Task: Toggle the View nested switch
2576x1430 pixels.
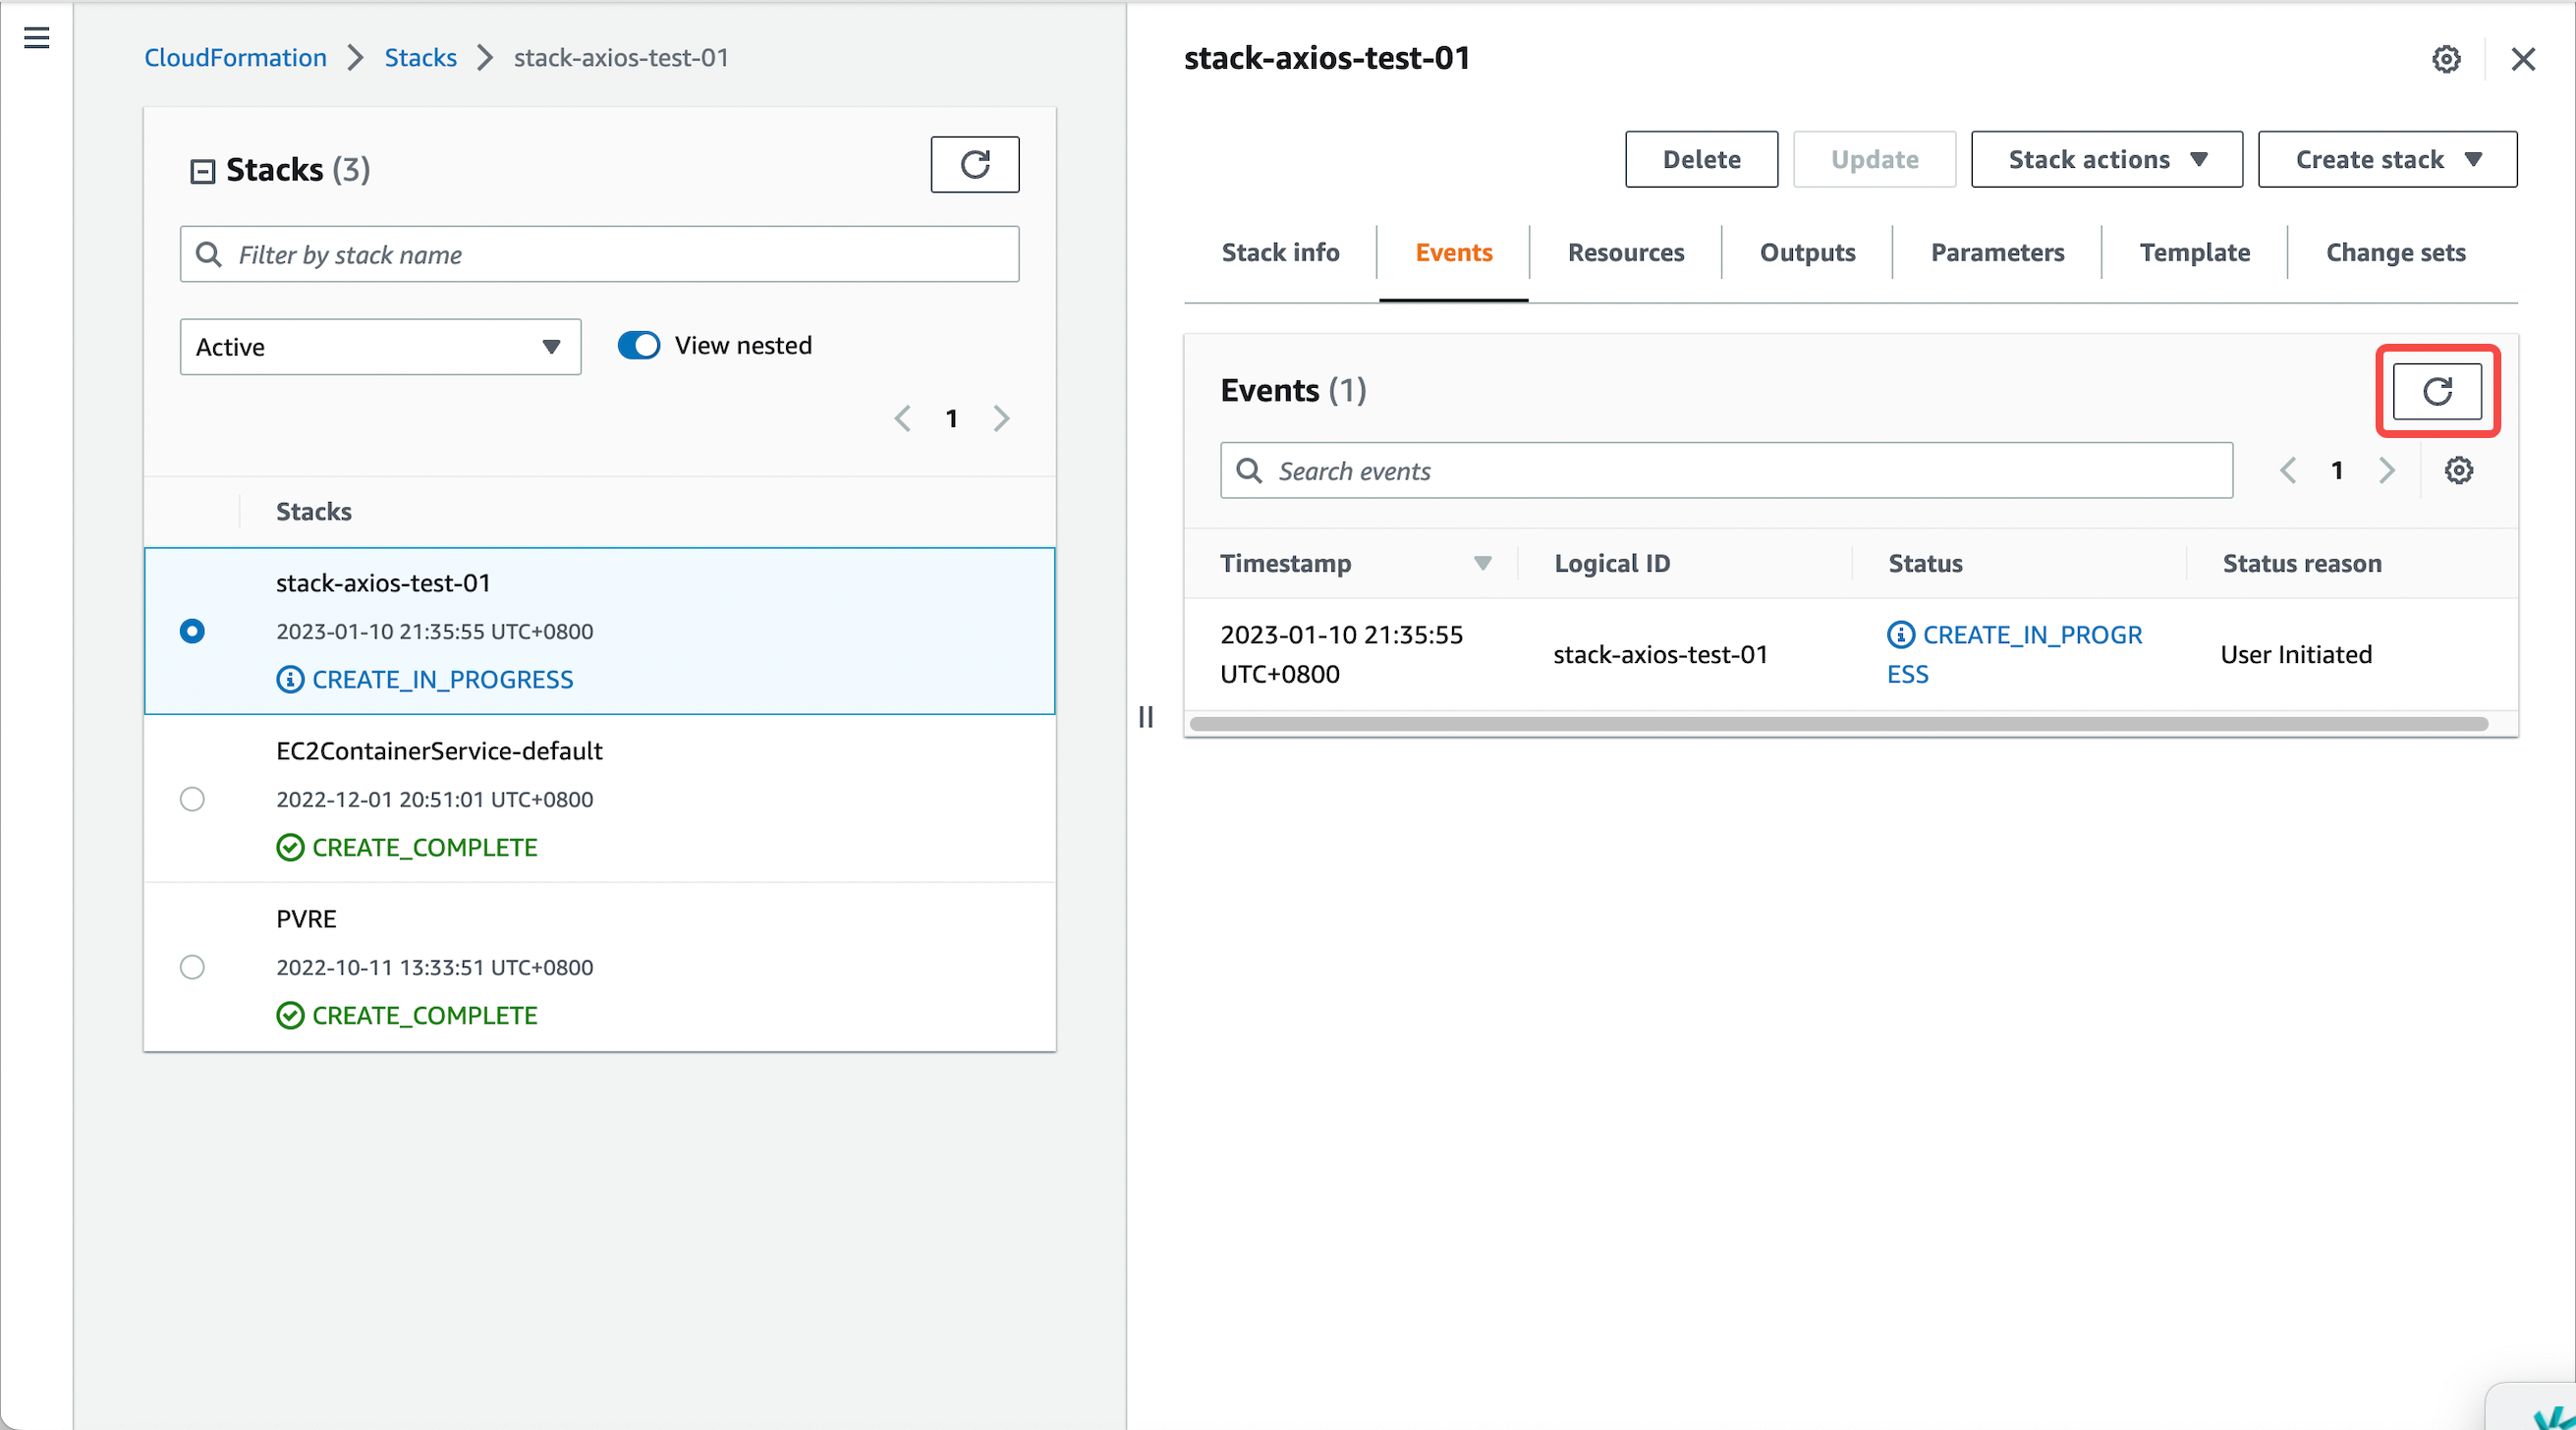Action: [x=639, y=345]
